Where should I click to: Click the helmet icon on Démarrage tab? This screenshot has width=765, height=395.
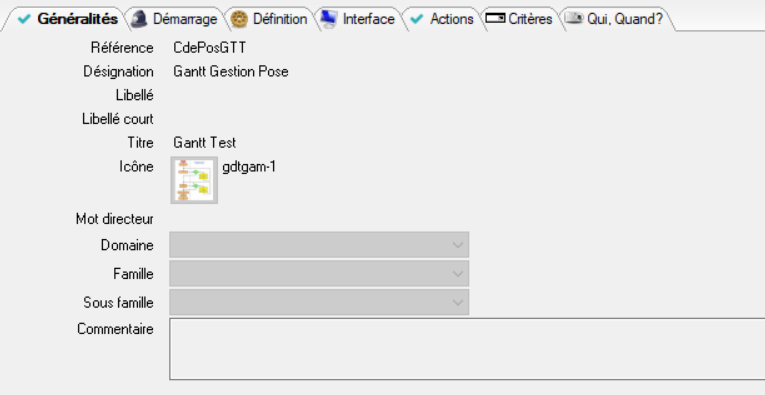point(140,19)
